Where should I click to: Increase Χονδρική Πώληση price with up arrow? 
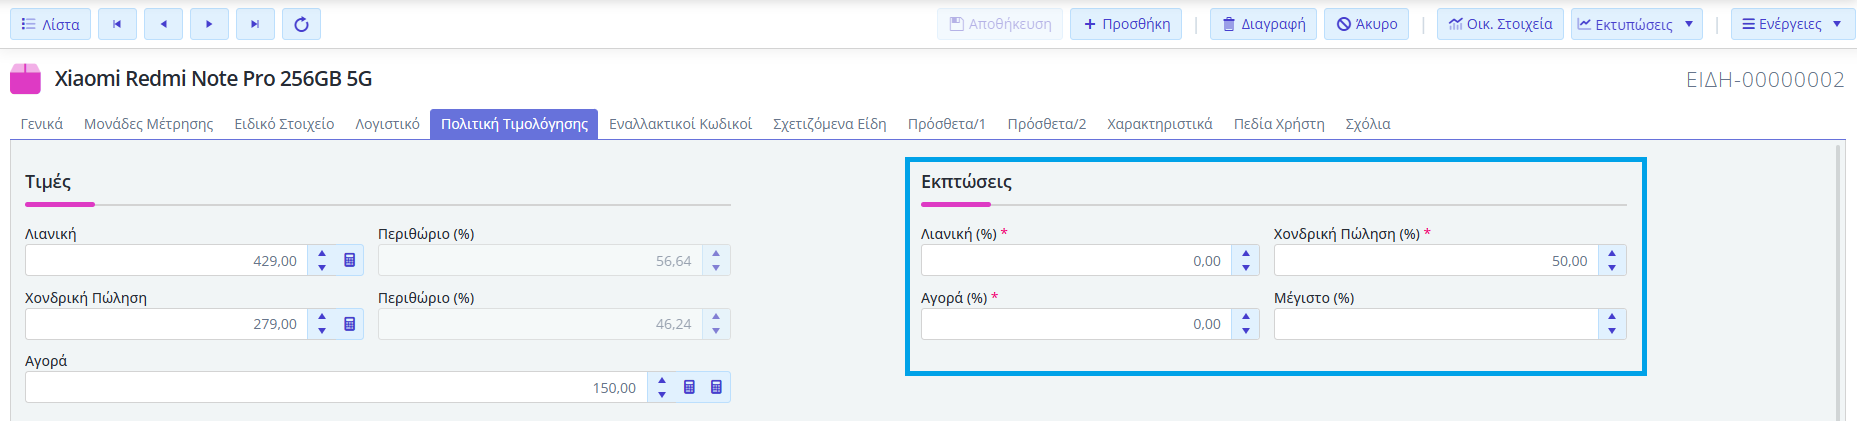(x=322, y=317)
